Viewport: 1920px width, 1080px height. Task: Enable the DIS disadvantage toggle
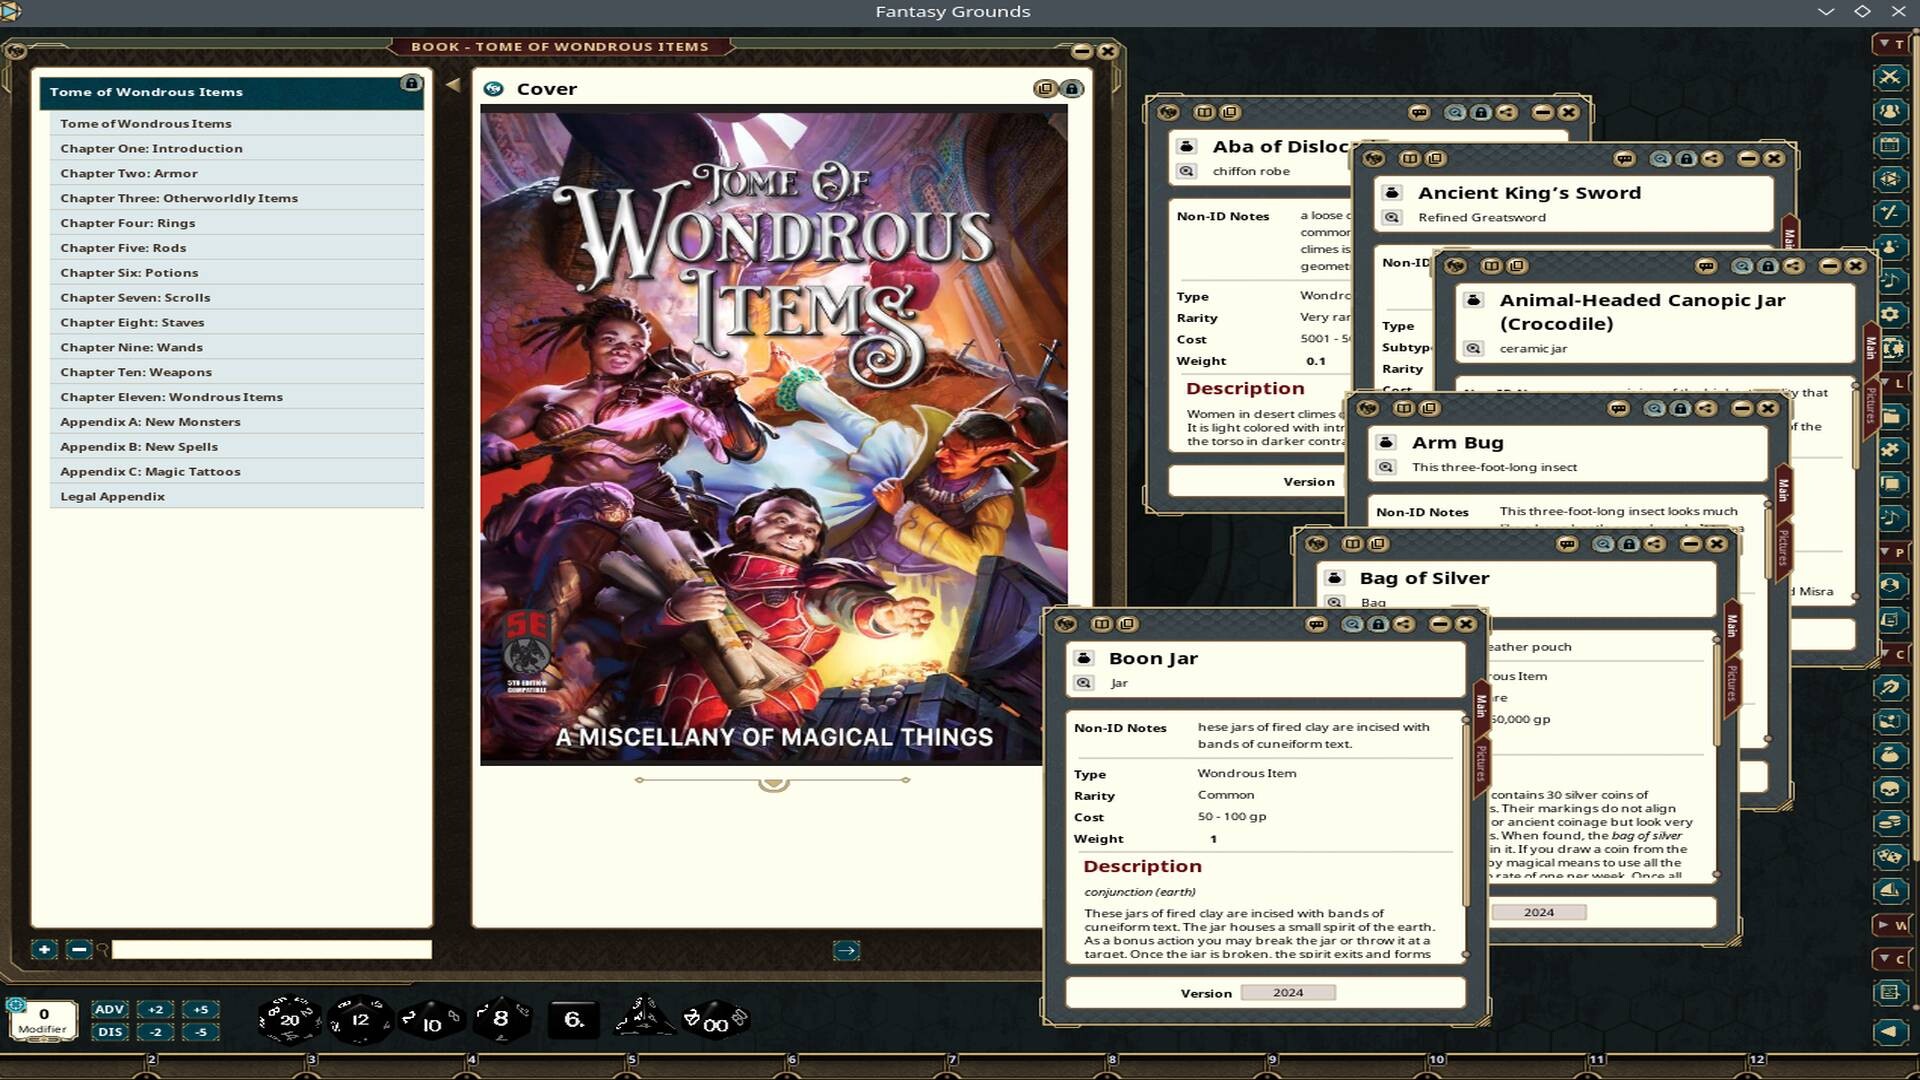[110, 1031]
